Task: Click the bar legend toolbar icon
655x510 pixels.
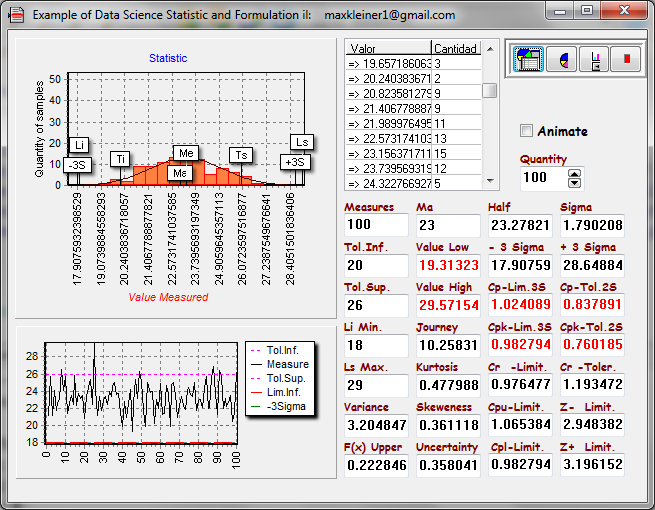Action: tap(595, 60)
